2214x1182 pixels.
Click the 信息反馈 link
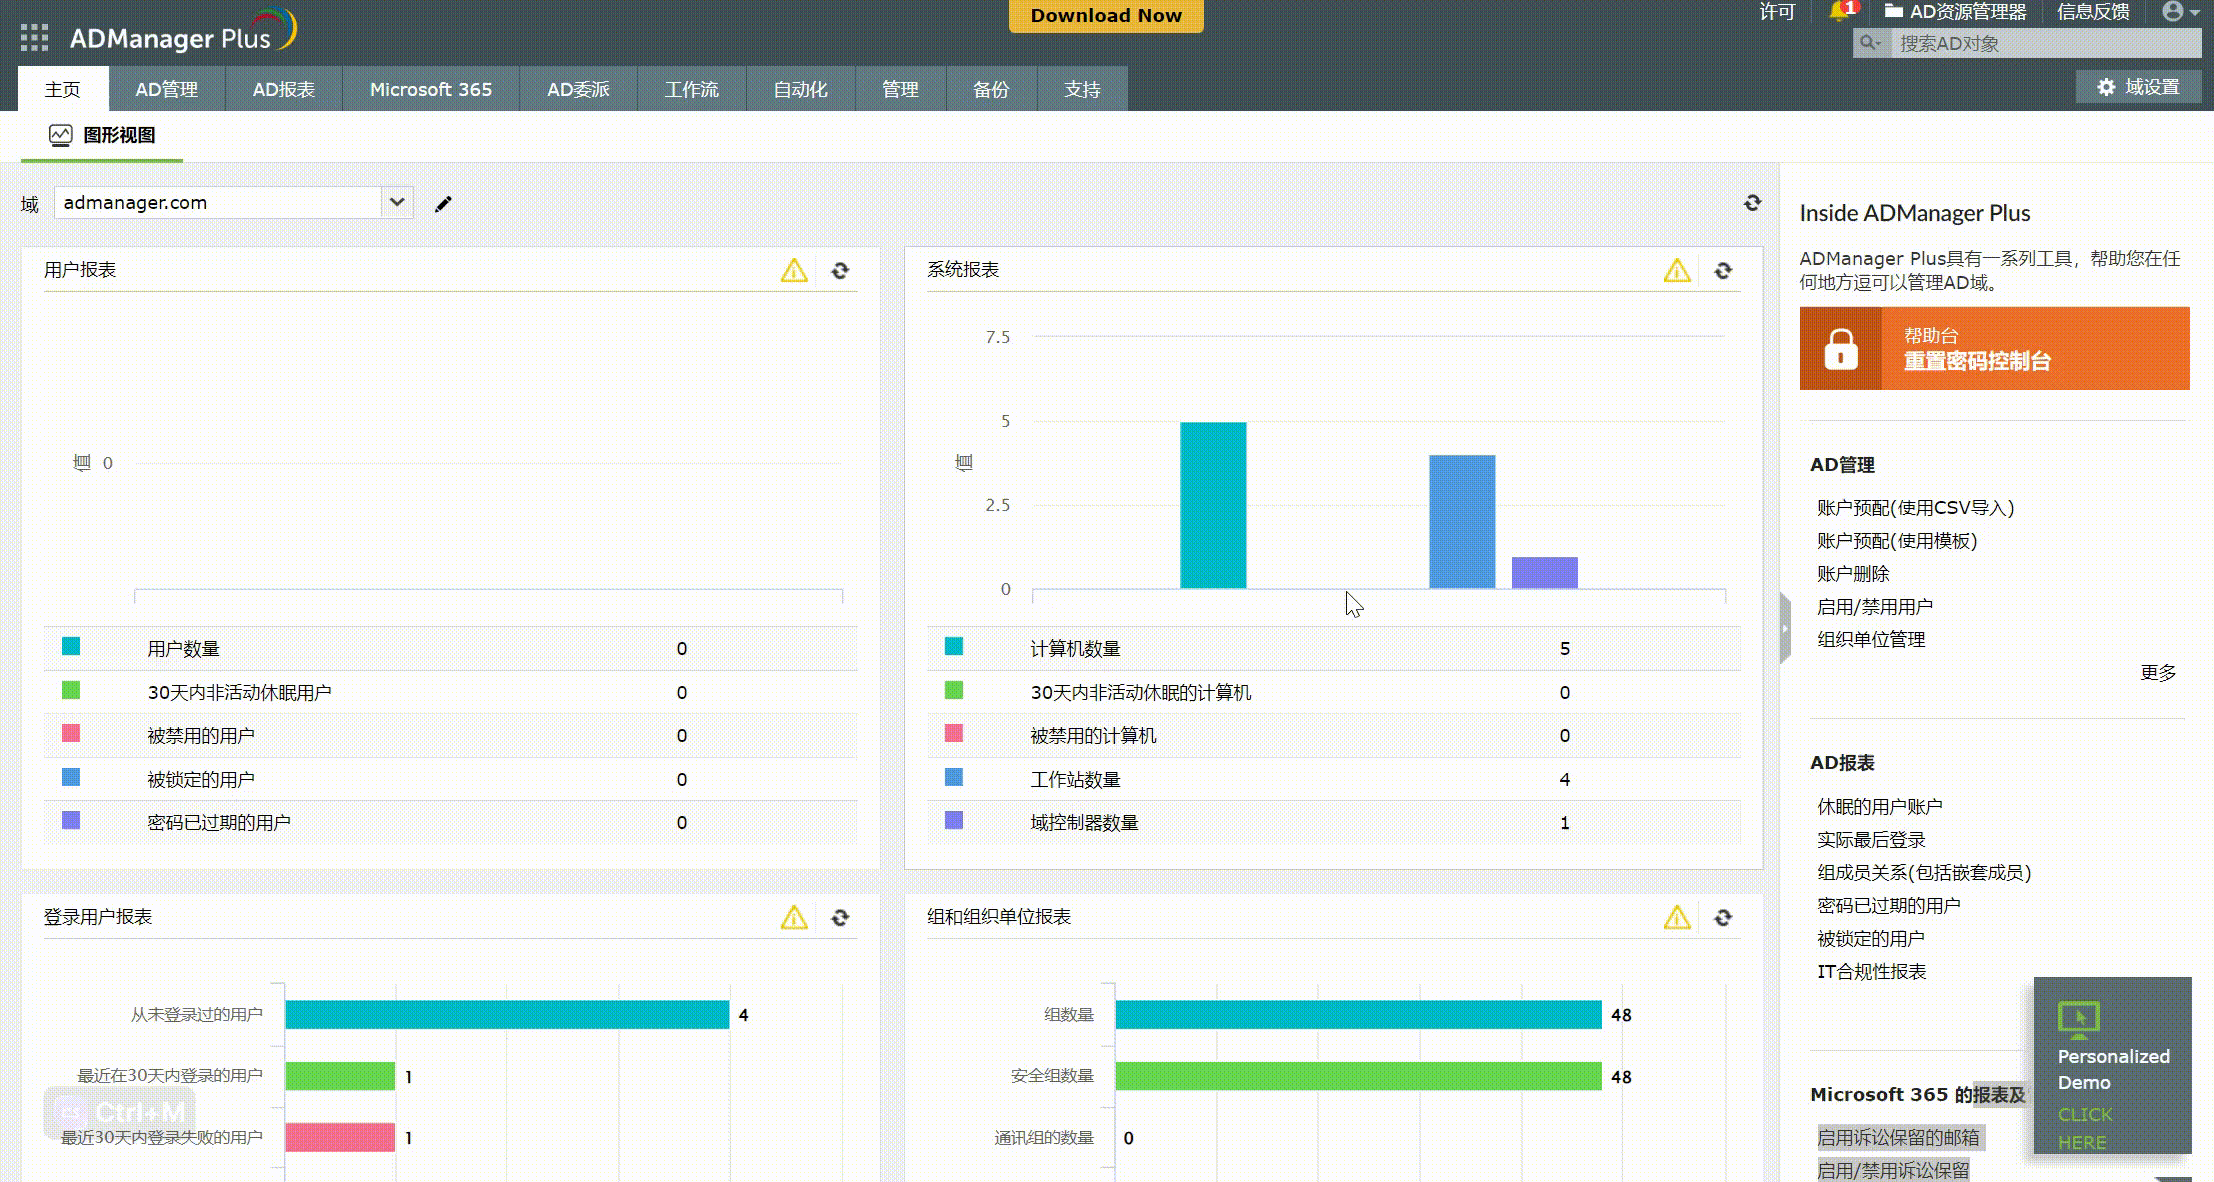2093,12
